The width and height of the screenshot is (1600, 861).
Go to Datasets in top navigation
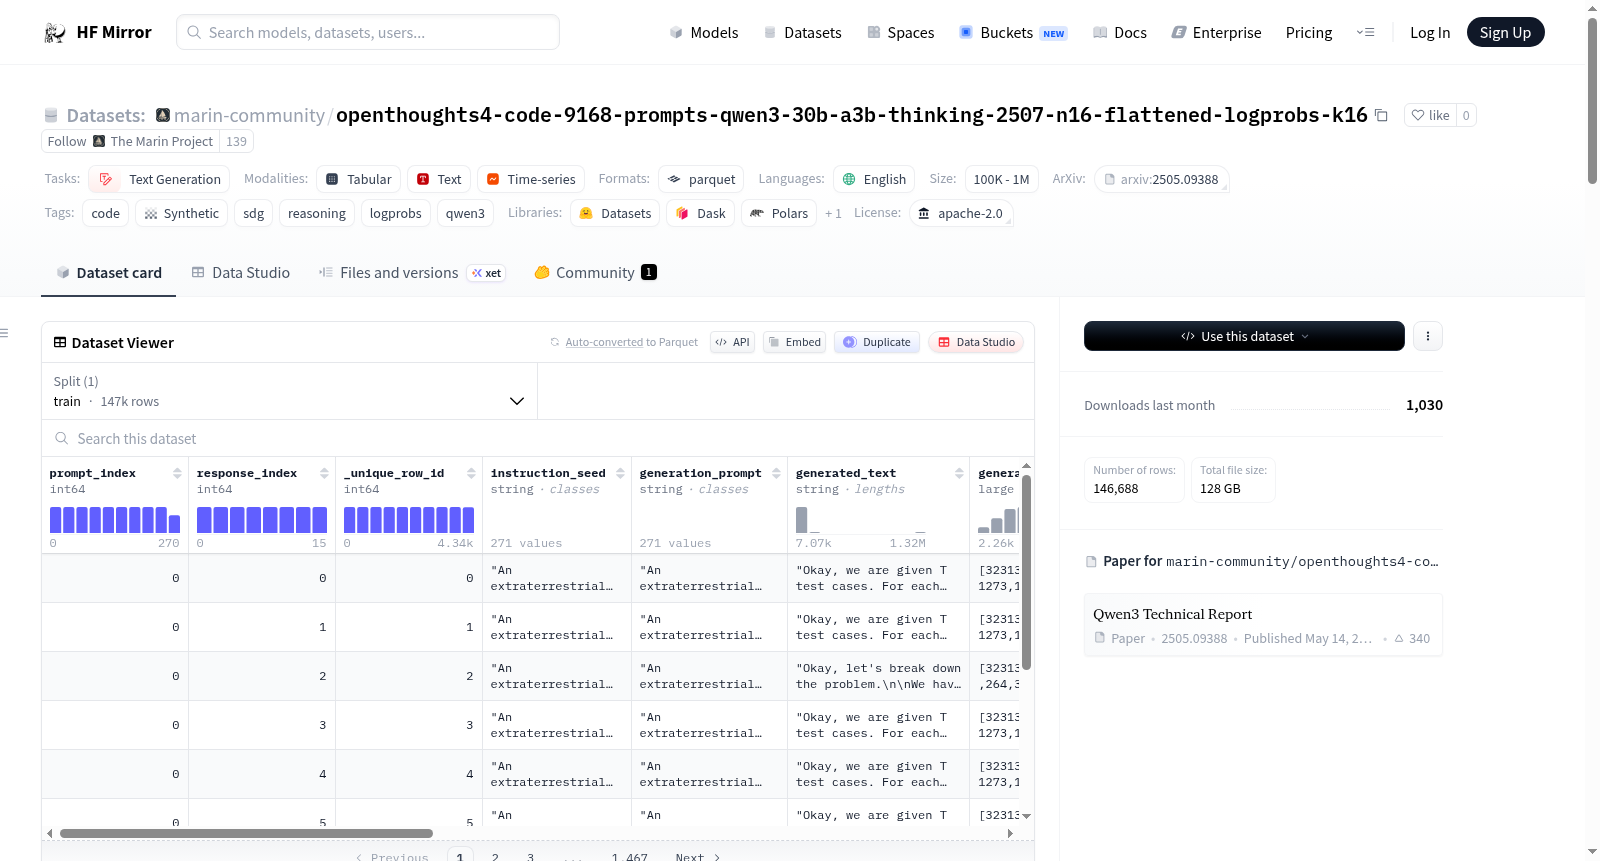click(x=802, y=32)
